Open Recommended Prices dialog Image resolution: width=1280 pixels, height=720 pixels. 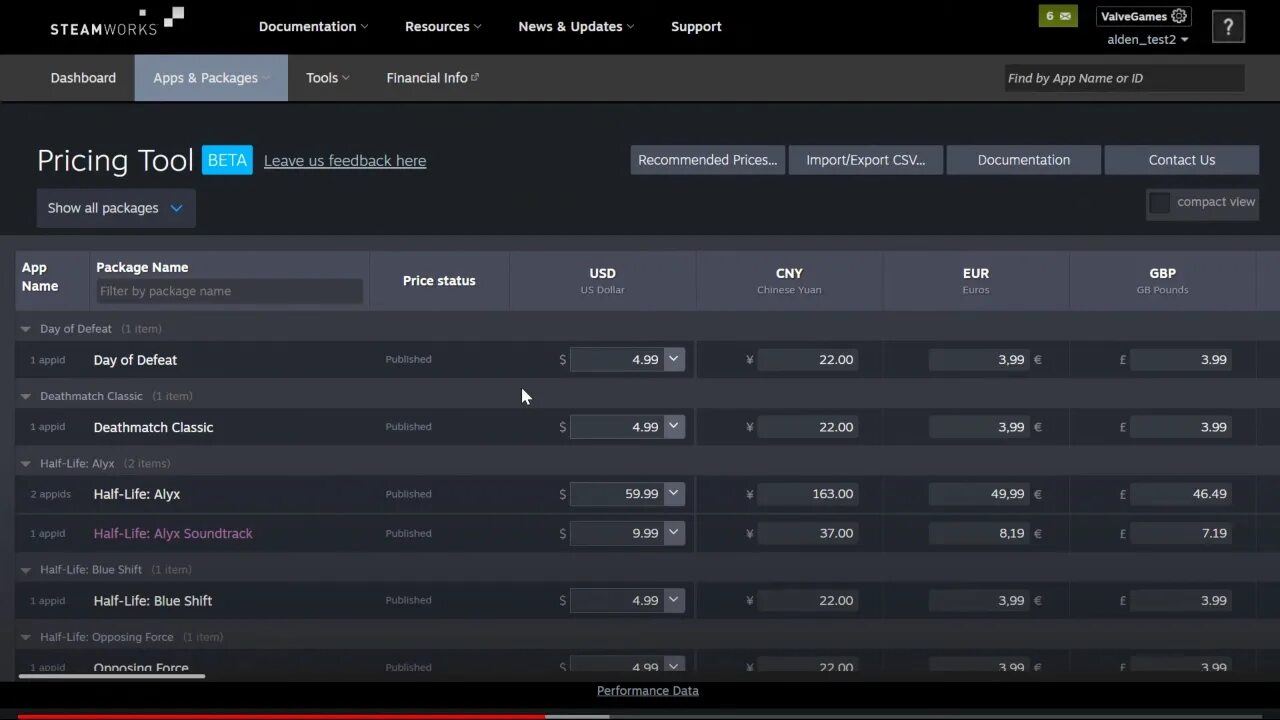pos(707,160)
